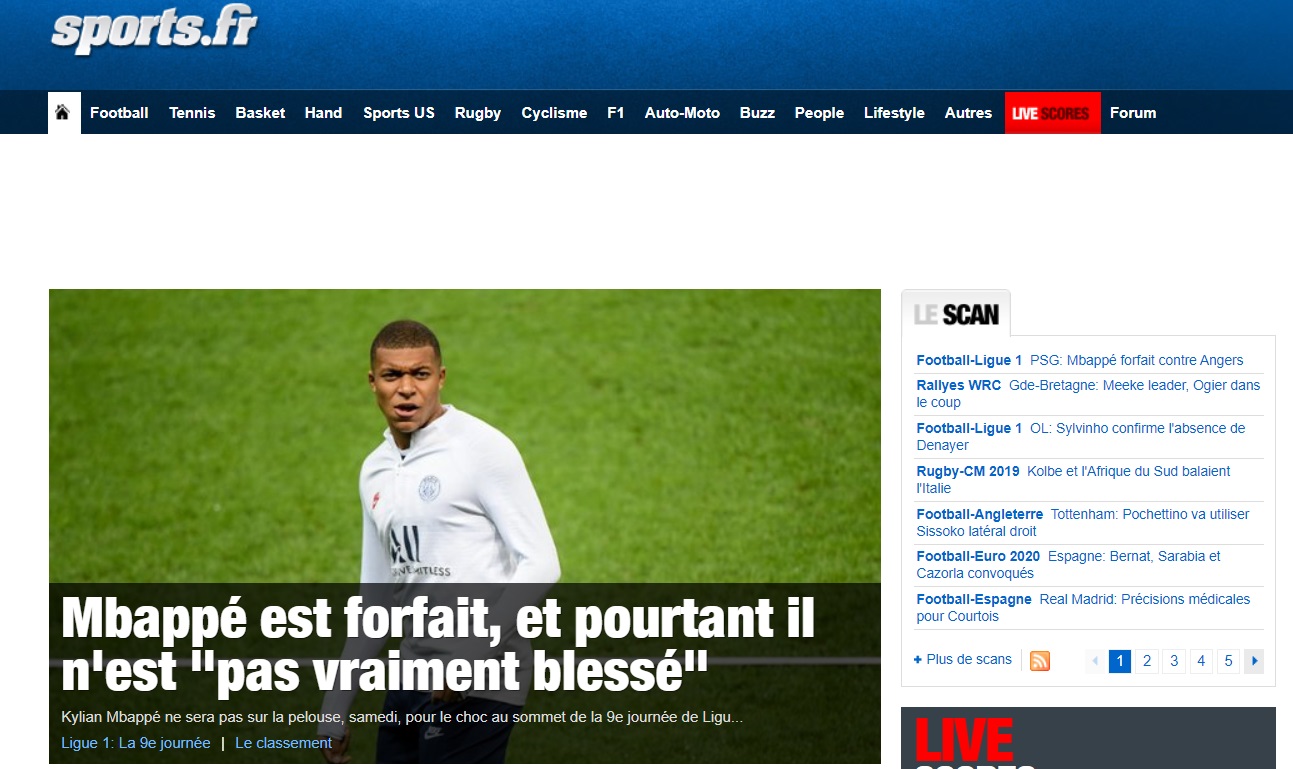The width and height of the screenshot is (1293, 769).
Task: Click the sports.fr logo
Action: coord(155,30)
